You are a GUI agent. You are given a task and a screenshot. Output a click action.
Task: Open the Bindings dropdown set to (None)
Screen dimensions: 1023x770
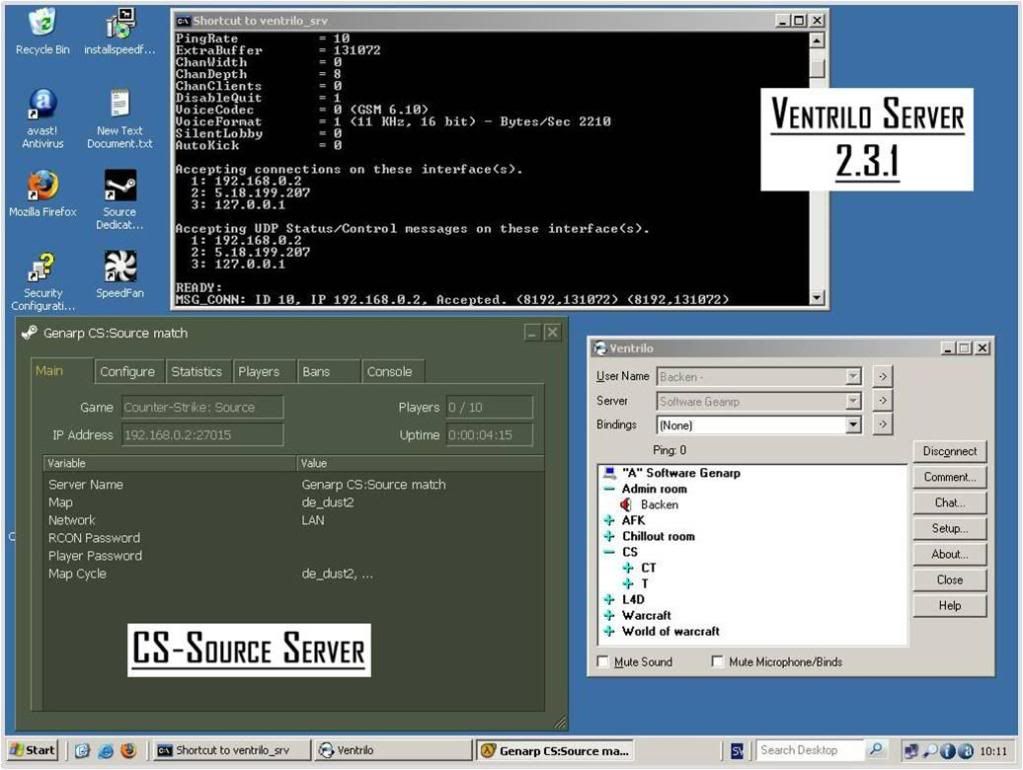[x=853, y=425]
